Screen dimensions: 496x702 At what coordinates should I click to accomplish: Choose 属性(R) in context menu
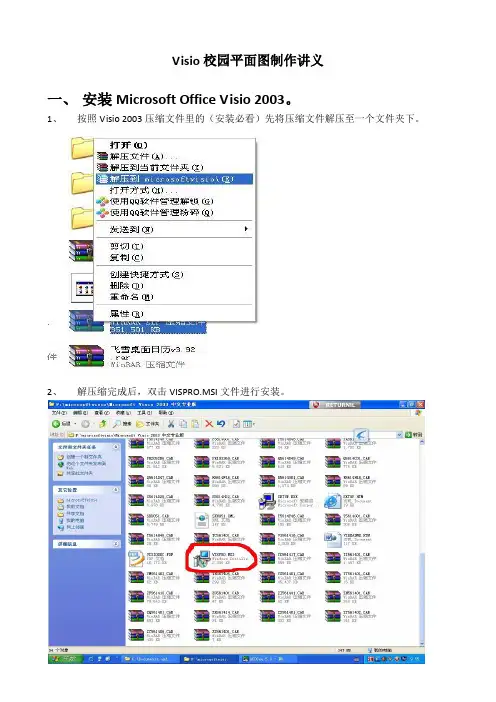[174, 314]
